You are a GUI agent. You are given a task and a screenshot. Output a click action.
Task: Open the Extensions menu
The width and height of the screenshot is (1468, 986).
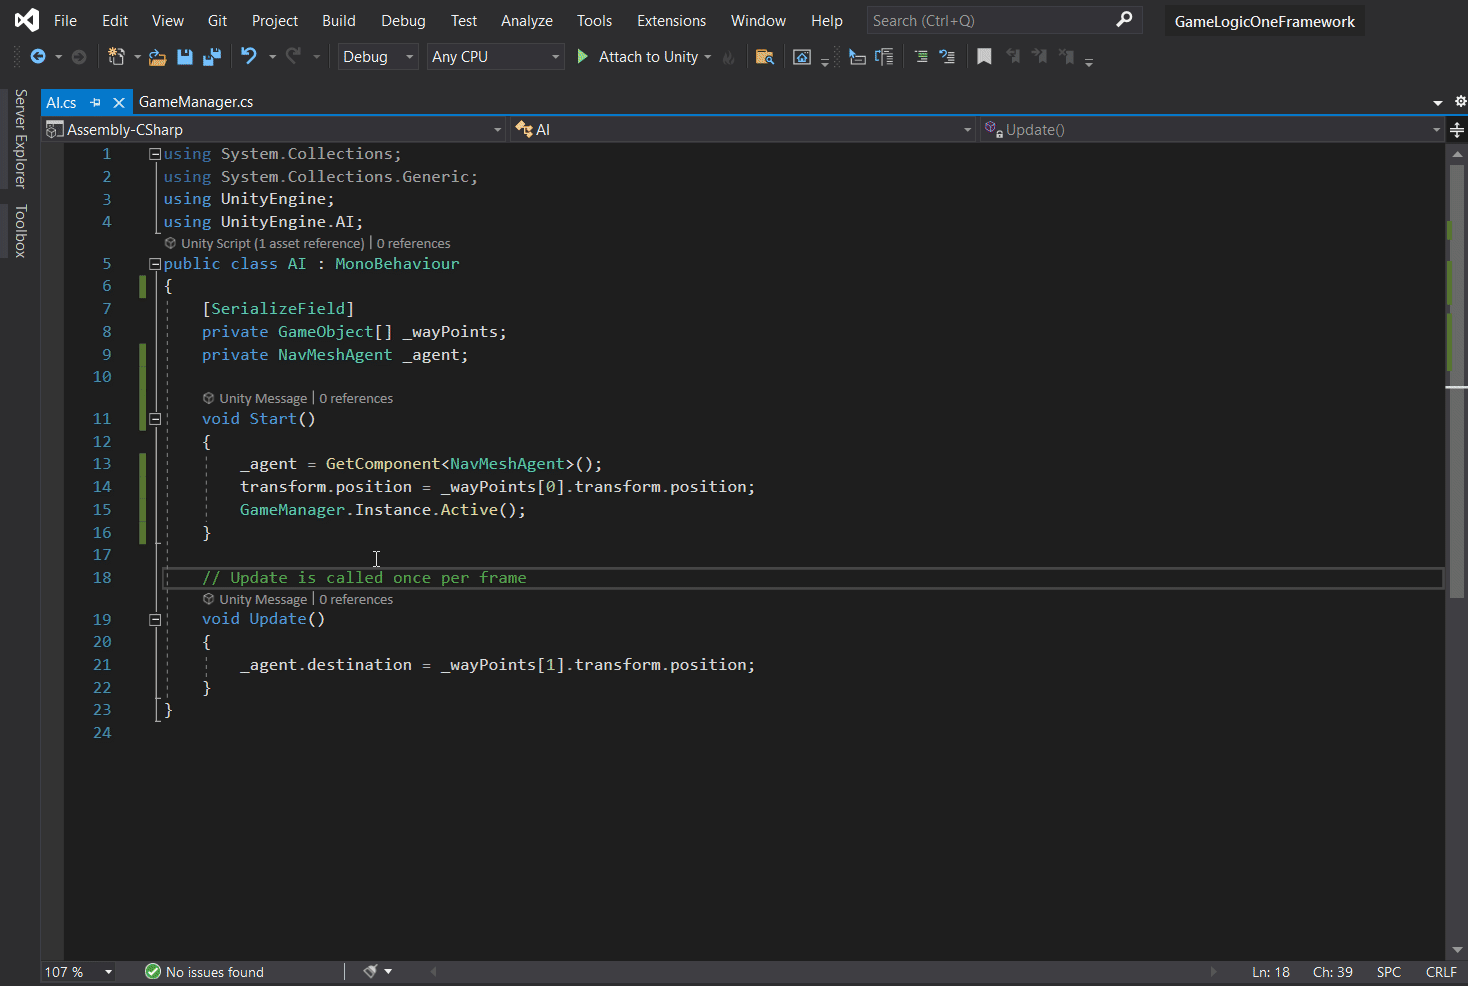click(x=671, y=21)
